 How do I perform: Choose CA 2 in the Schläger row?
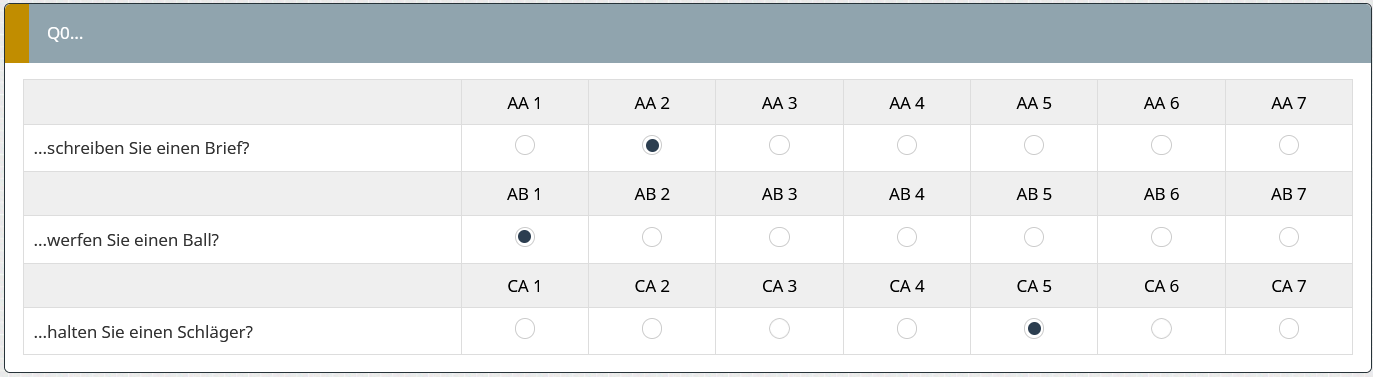652,328
